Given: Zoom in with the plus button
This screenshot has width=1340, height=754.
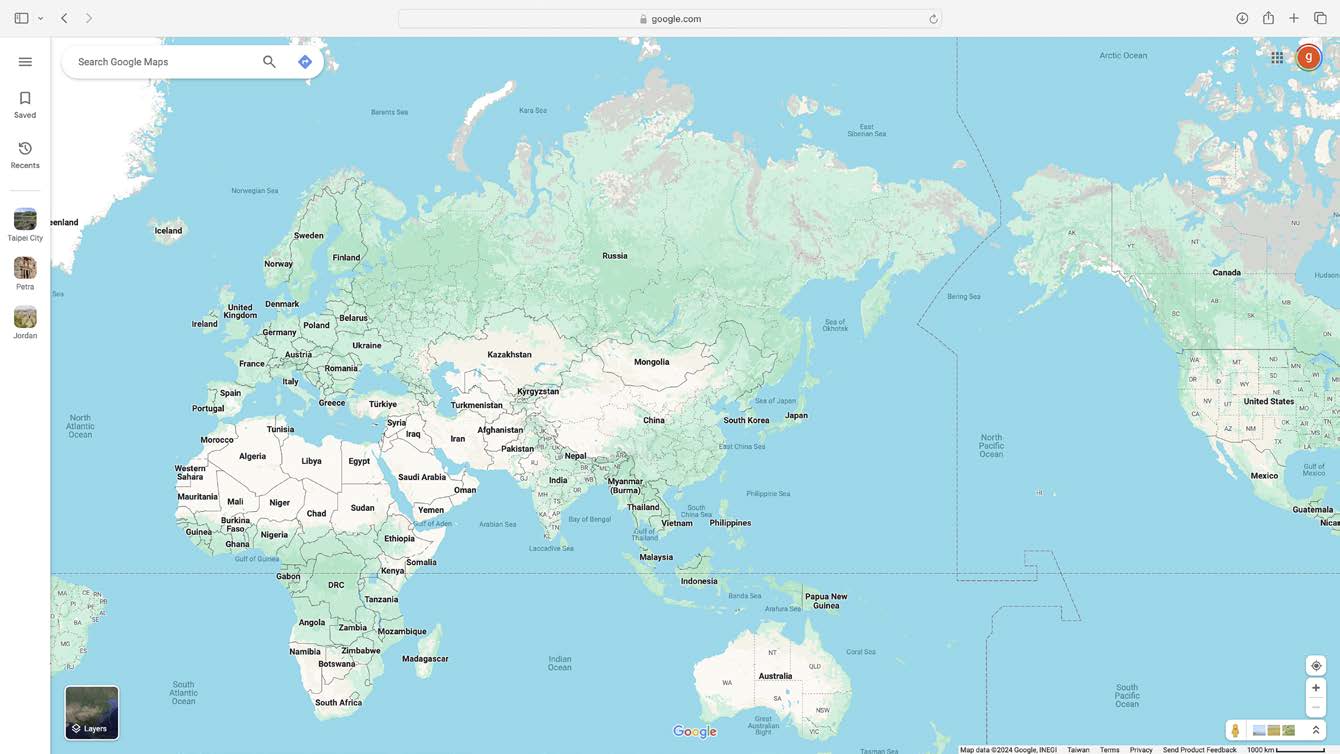Looking at the screenshot, I should click(x=1316, y=688).
